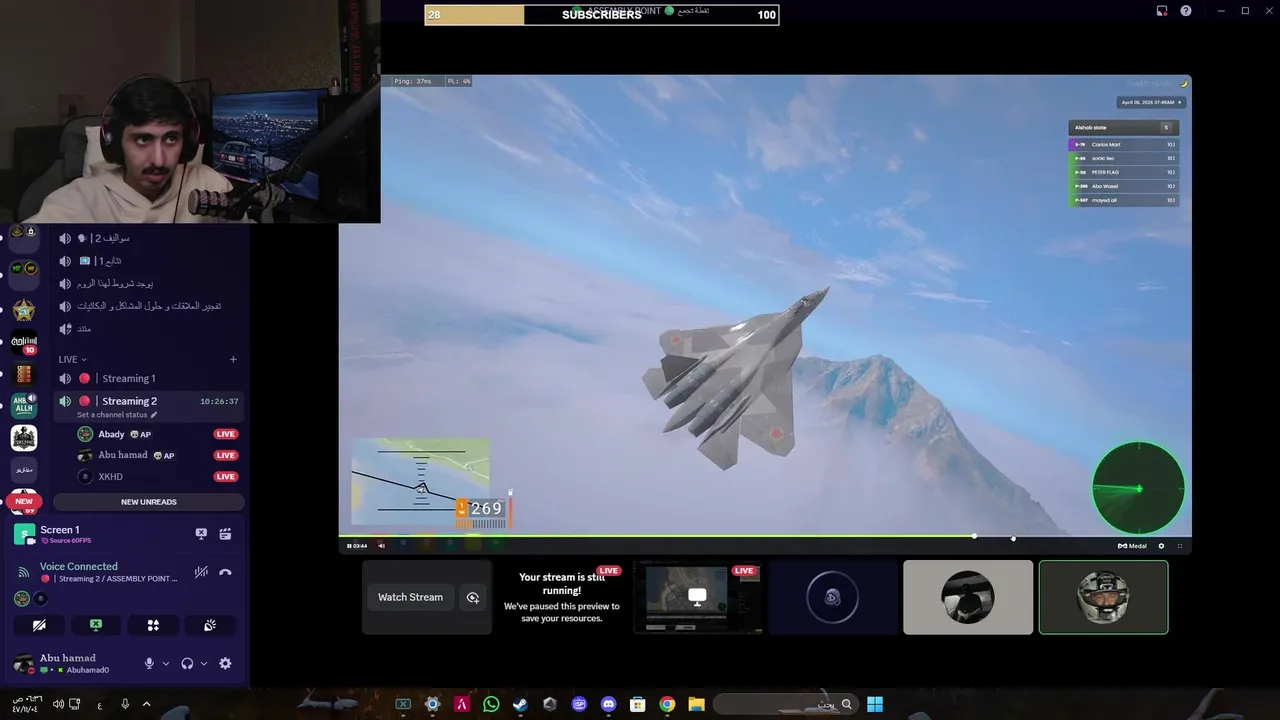Open Google Chrome from taskbar
Image resolution: width=1280 pixels, height=720 pixels.
tap(667, 704)
